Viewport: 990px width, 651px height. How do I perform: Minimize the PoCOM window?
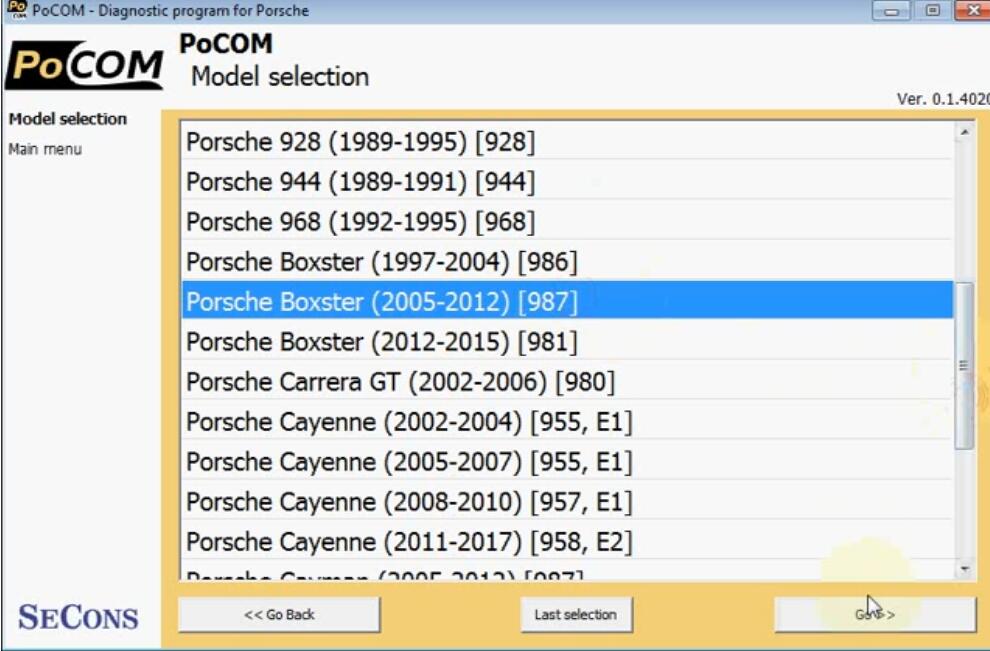pos(891,11)
